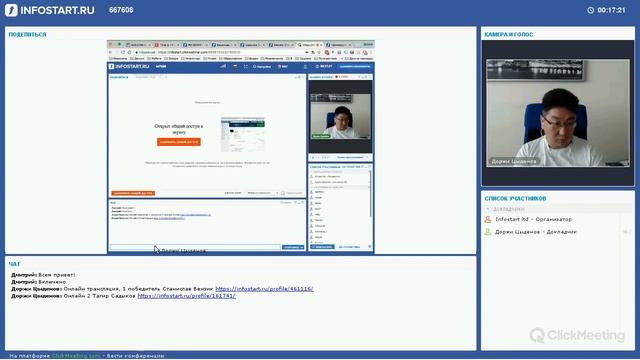Click the ПОДЕЛИТЬСЯ panel title
640x360 pixels.
[x=27, y=35]
